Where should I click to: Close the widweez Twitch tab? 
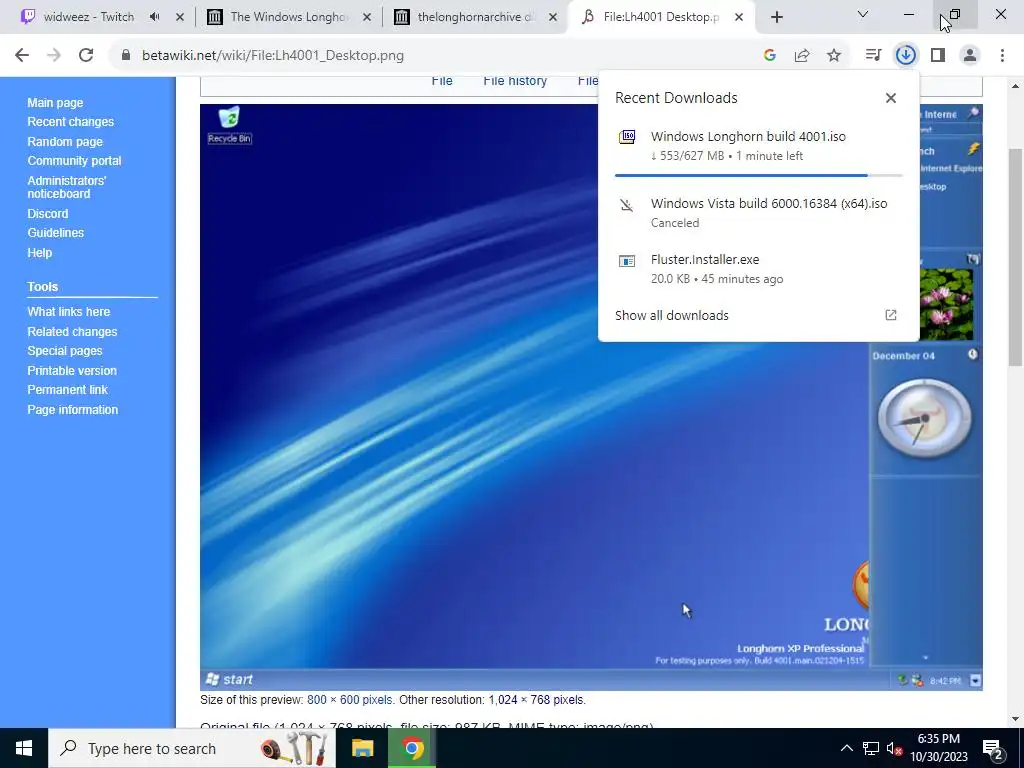[180, 17]
